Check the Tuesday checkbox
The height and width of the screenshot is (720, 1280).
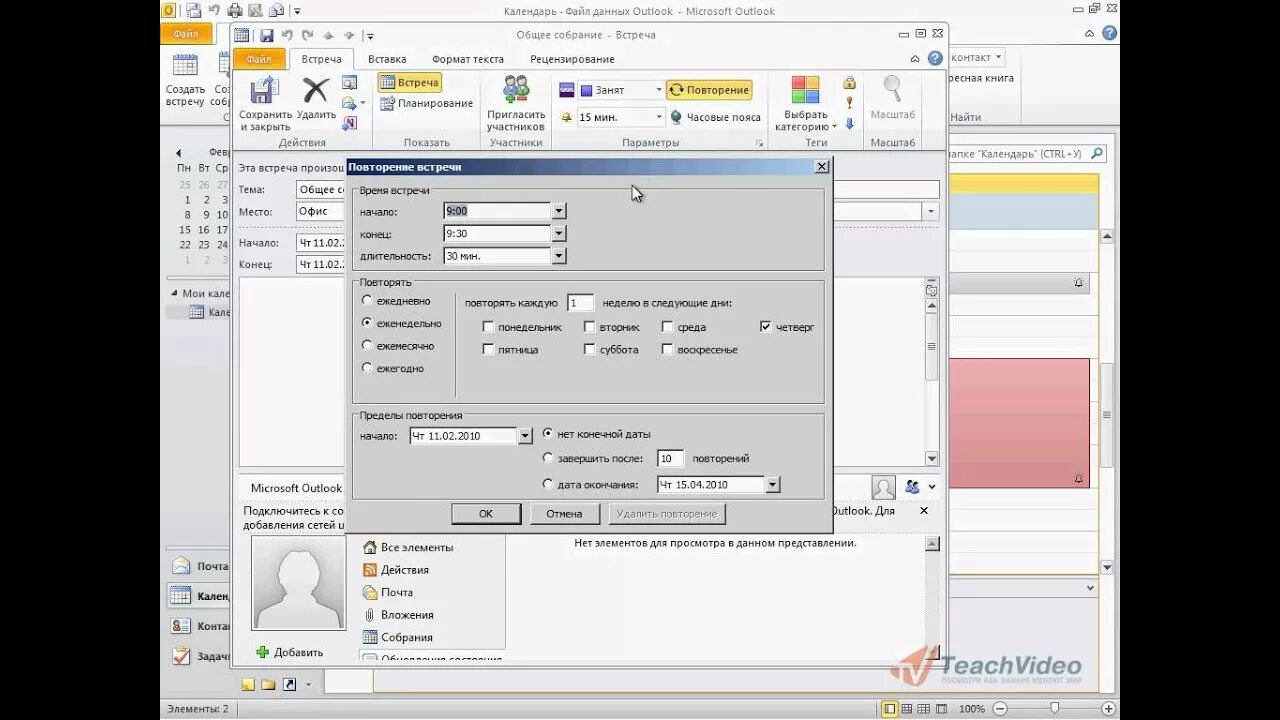click(590, 327)
